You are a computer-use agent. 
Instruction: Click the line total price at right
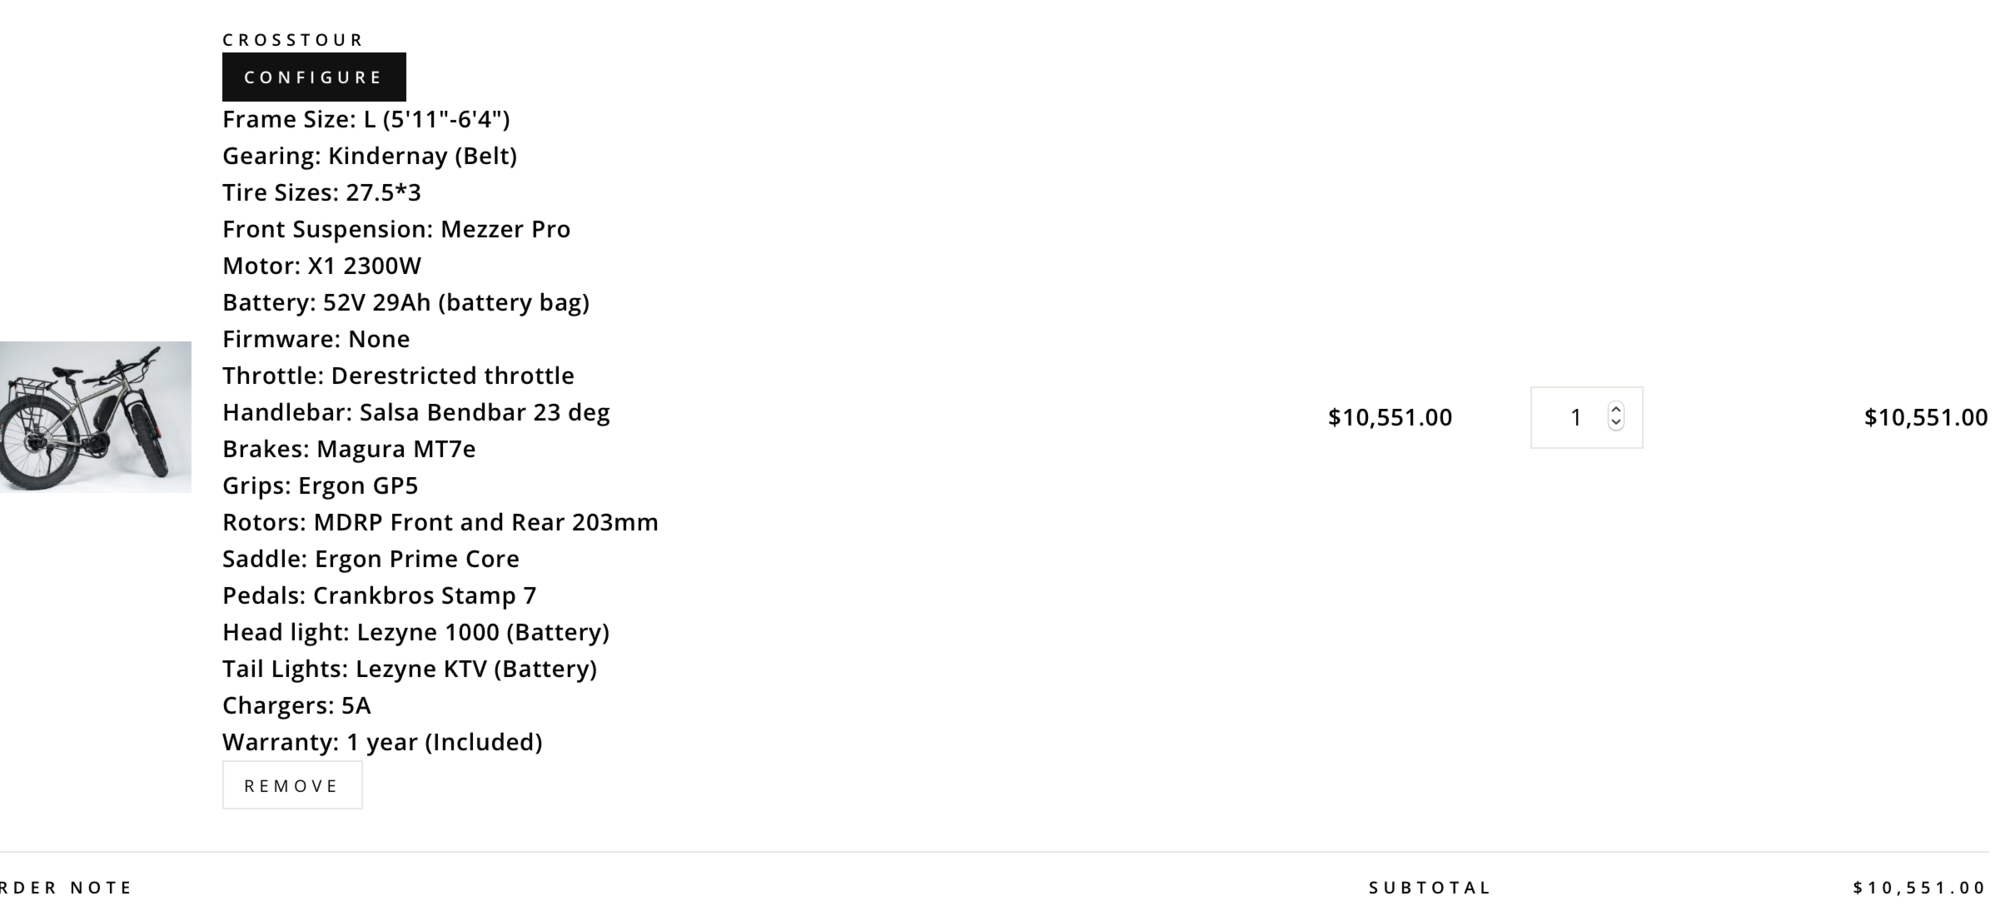(x=1925, y=418)
